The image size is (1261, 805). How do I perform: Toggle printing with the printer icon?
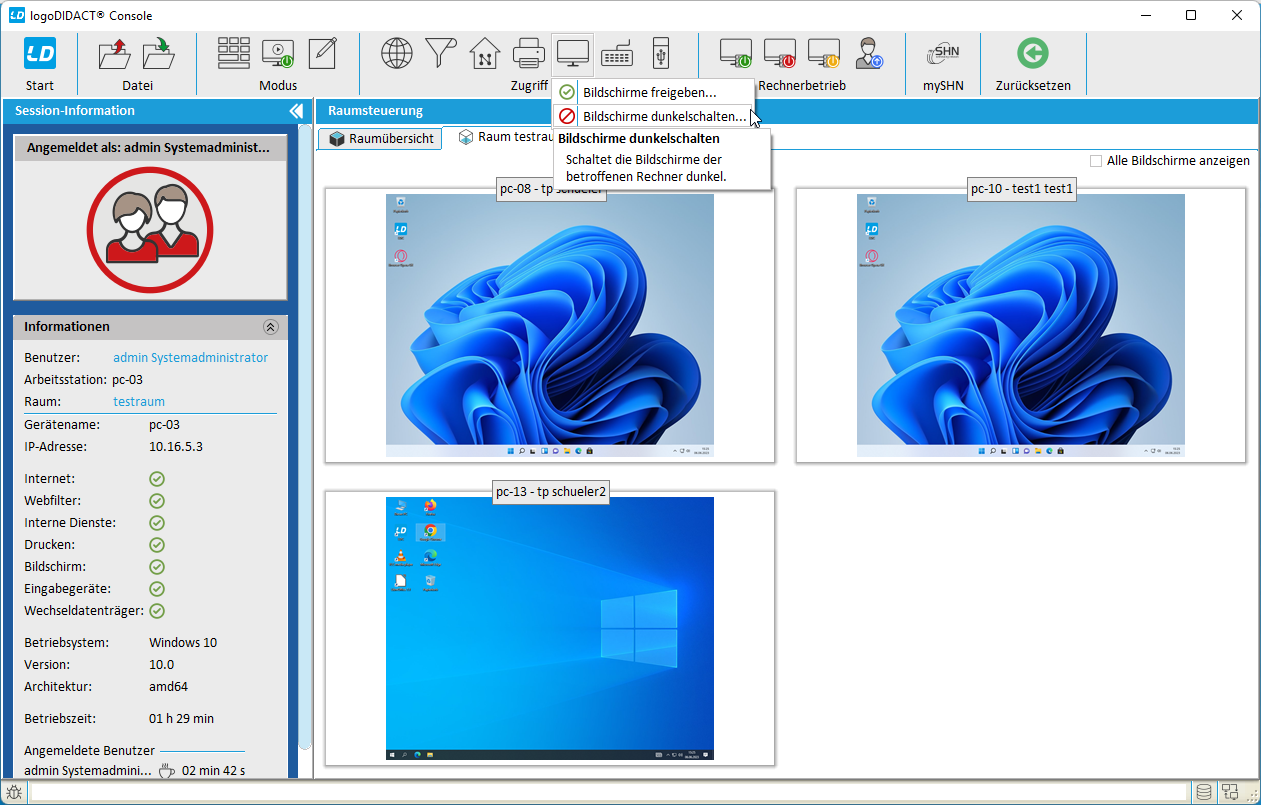pos(529,53)
